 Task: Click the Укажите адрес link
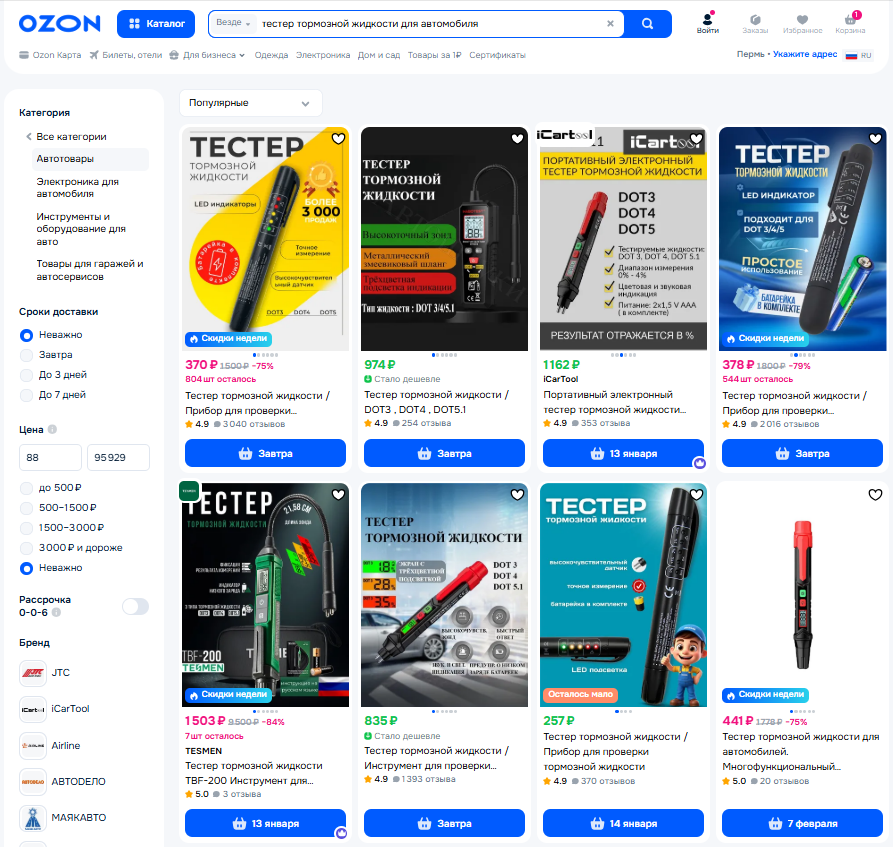tap(805, 54)
